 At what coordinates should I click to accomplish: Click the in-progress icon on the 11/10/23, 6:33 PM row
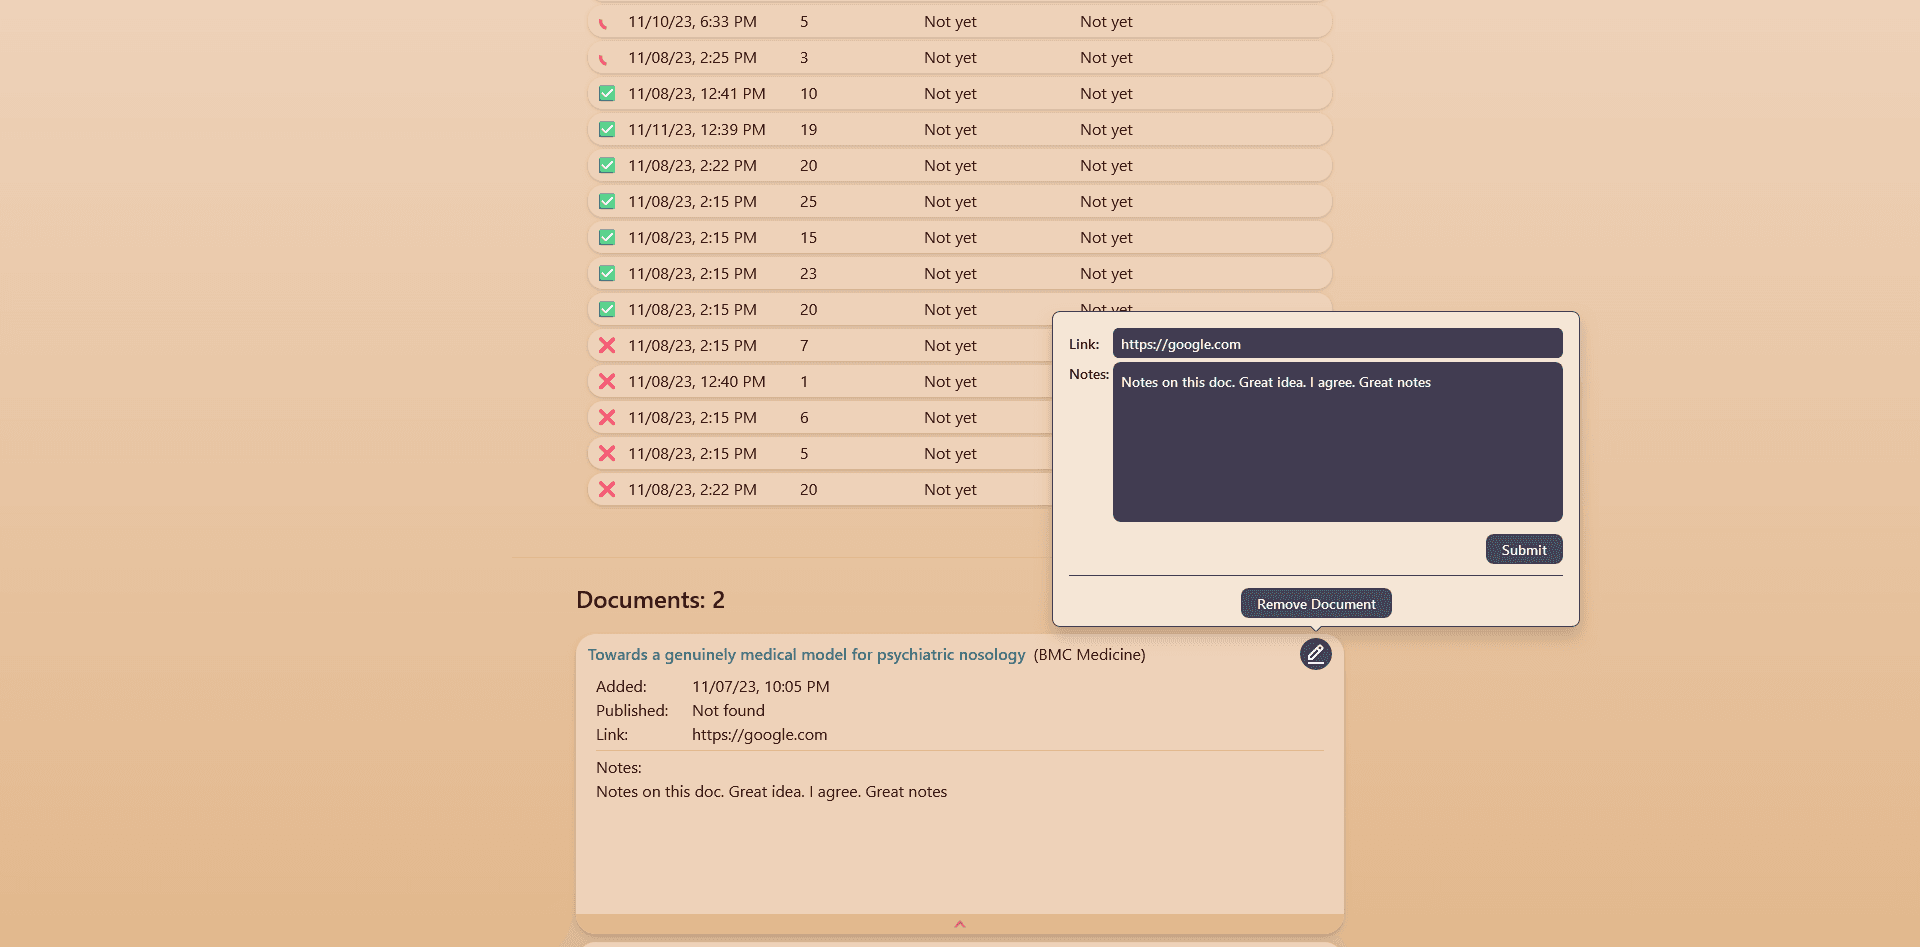604,23
